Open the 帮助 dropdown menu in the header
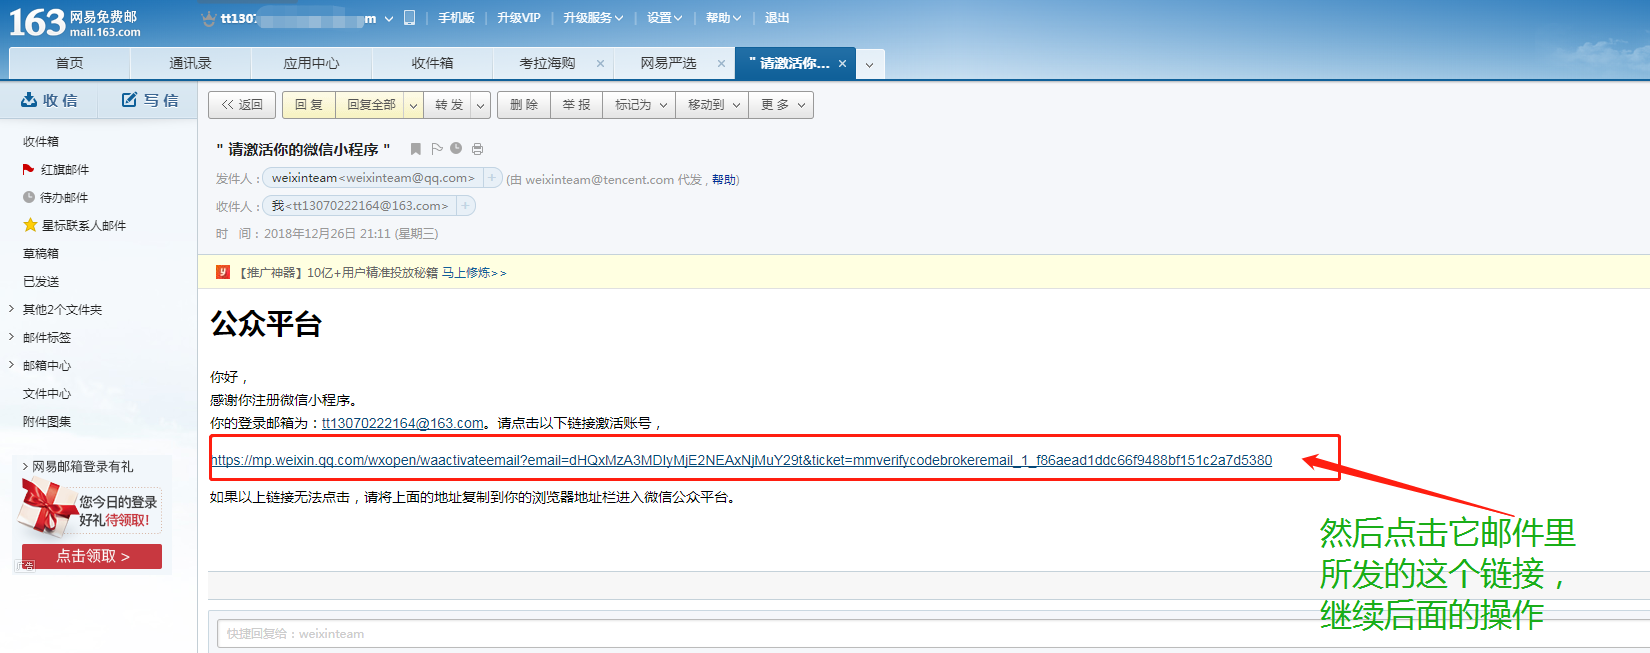This screenshot has height=653, width=1650. click(723, 18)
